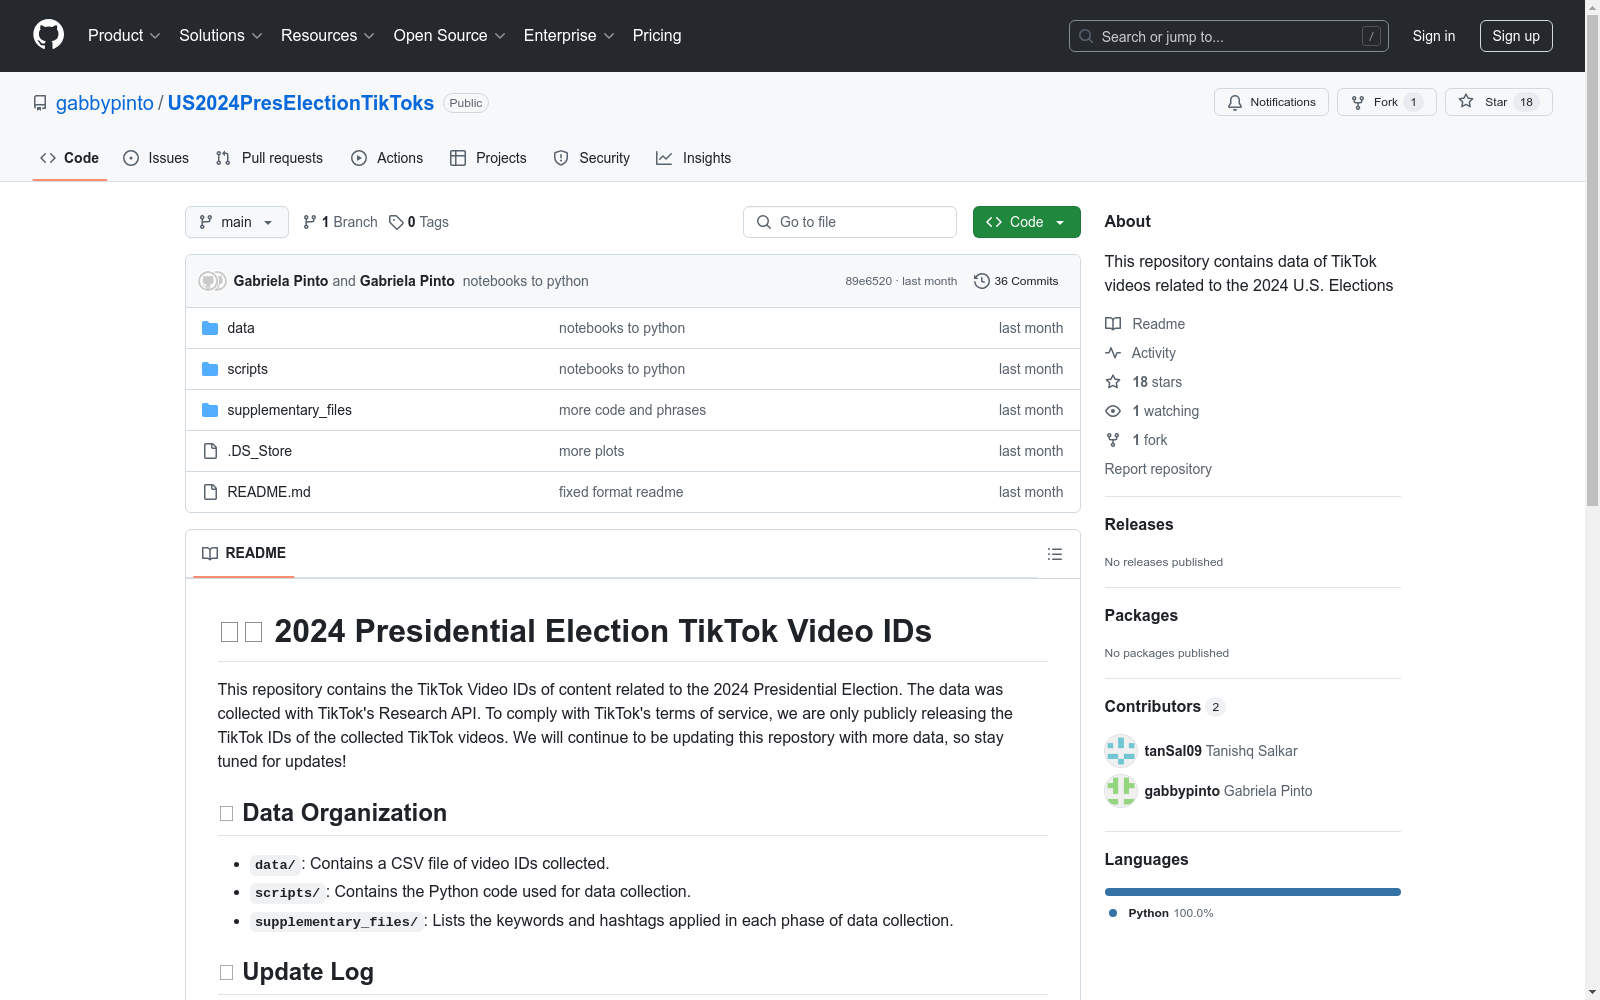Expand the Open Source menu
The width and height of the screenshot is (1600, 1000).
click(x=450, y=36)
